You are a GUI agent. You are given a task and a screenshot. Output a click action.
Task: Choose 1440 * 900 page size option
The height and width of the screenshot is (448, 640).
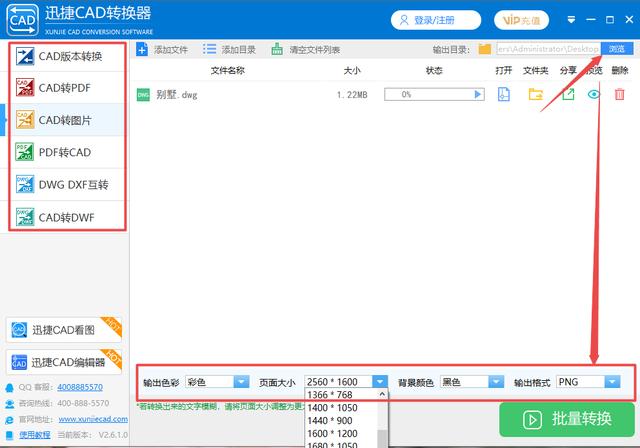tap(342, 421)
